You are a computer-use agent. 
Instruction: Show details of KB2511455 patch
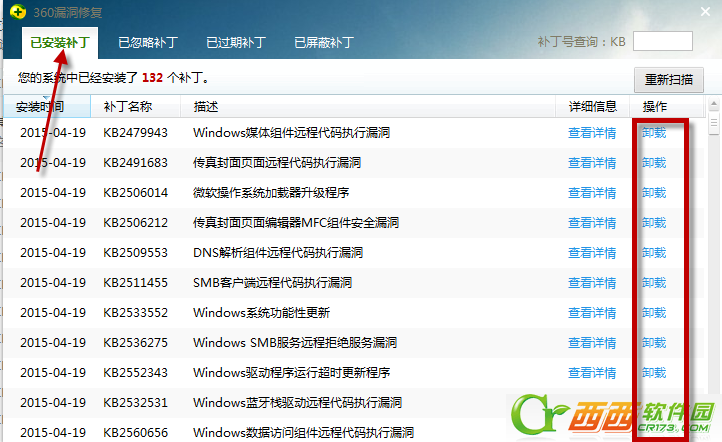click(592, 283)
